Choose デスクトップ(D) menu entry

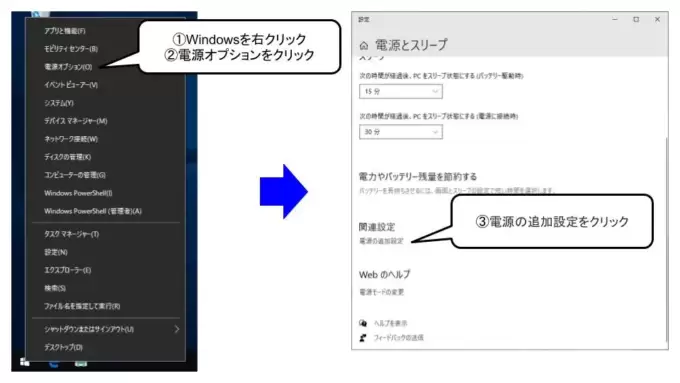click(63, 347)
